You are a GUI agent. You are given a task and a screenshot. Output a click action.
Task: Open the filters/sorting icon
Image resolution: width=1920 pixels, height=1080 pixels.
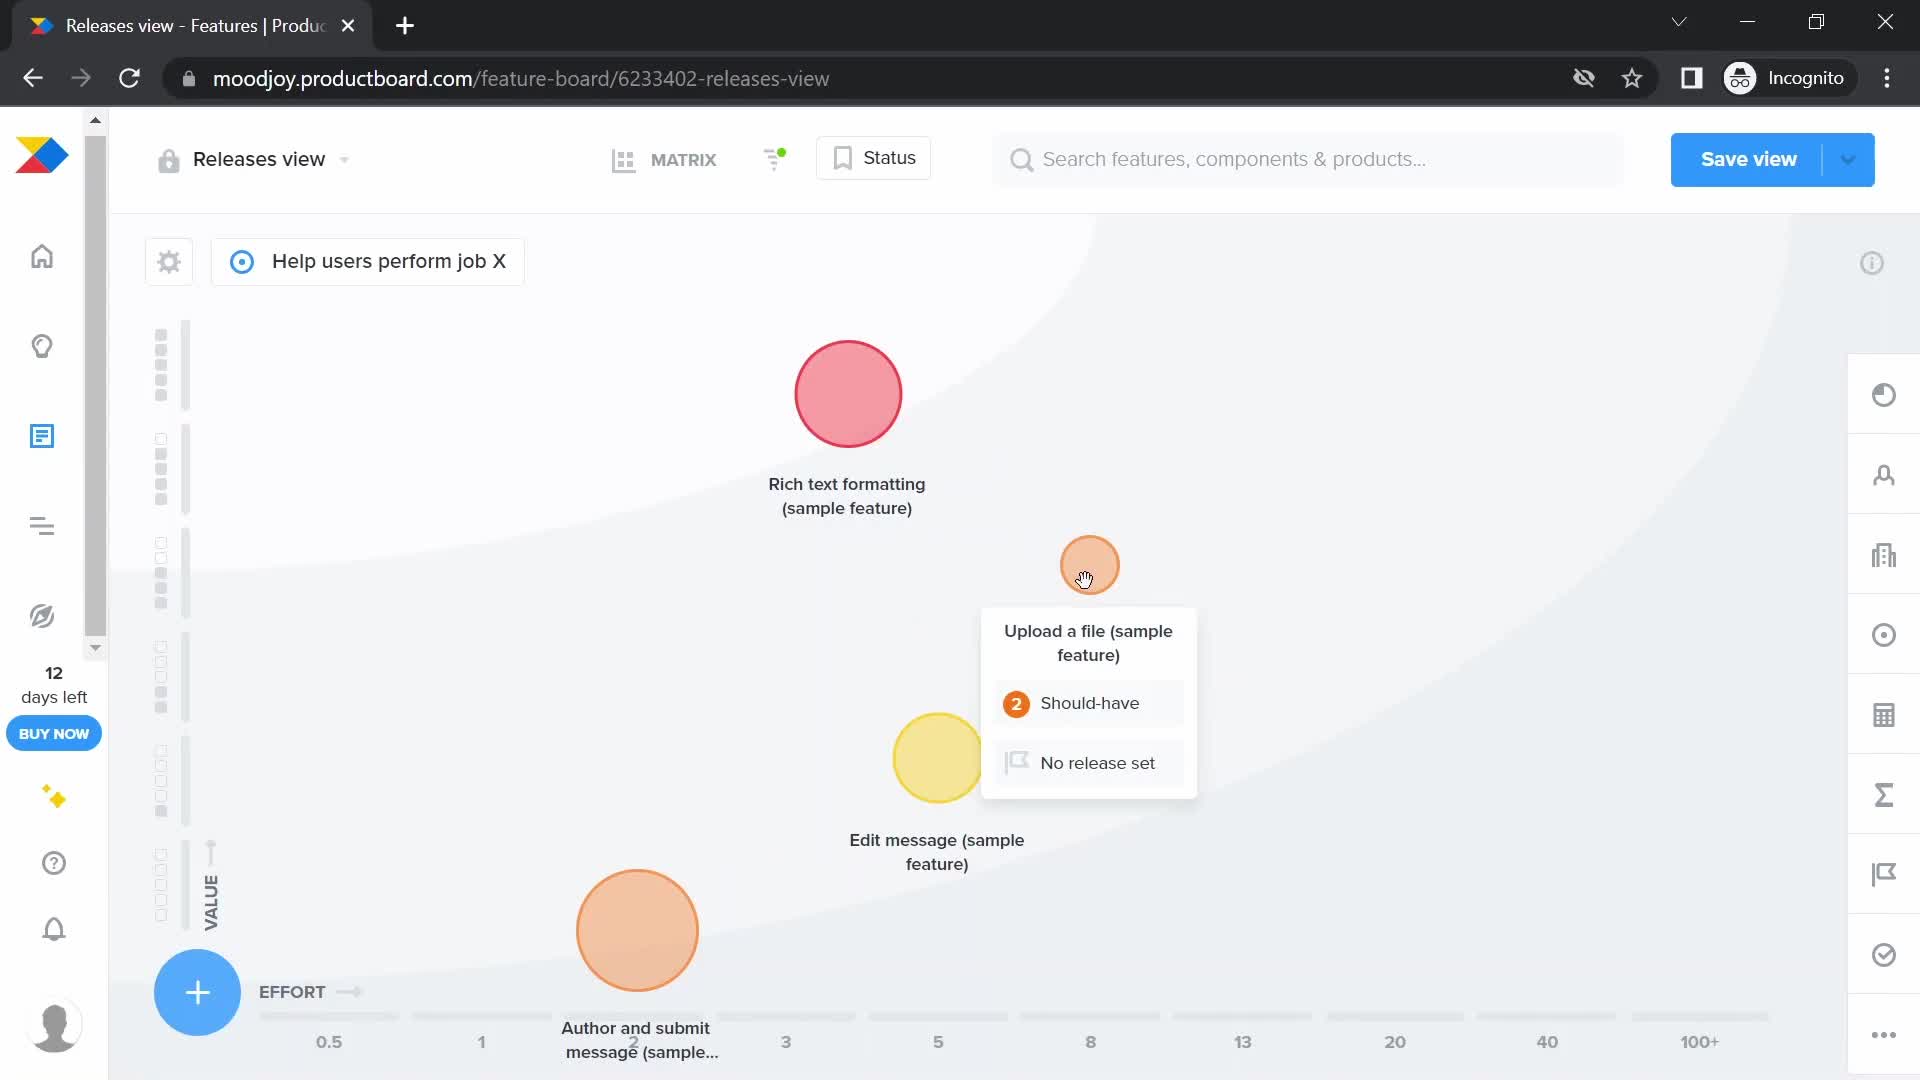click(774, 158)
